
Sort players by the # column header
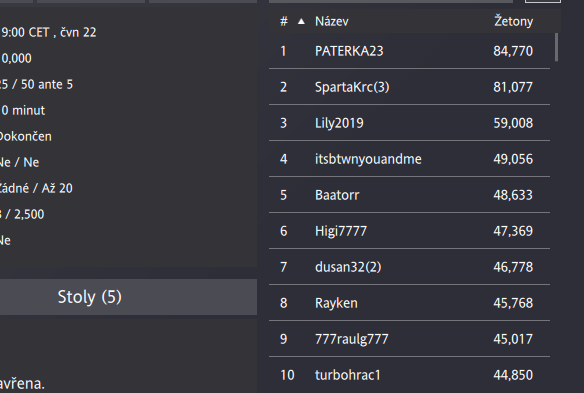pos(284,21)
